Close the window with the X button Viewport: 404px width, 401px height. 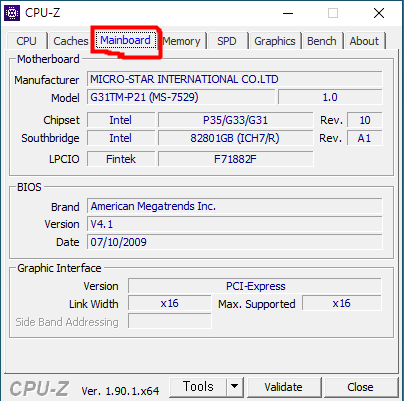tap(379, 13)
